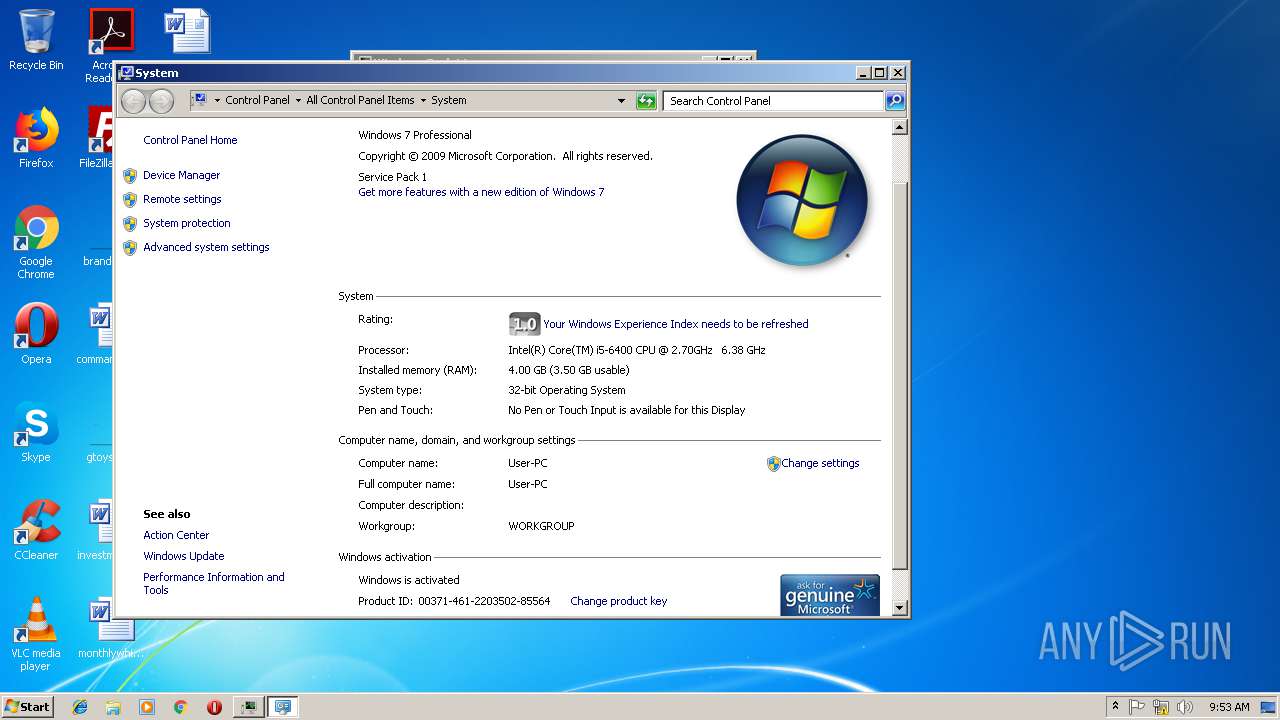Screen dimensions: 1280x720
Task: Click the Back navigation button
Action: (133, 100)
